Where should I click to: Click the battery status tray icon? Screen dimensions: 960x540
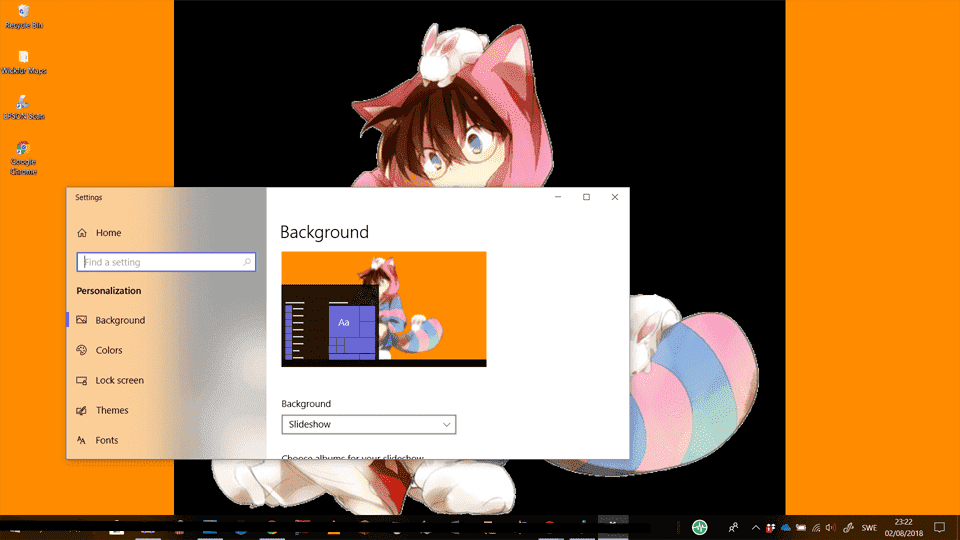pyautogui.click(x=801, y=528)
